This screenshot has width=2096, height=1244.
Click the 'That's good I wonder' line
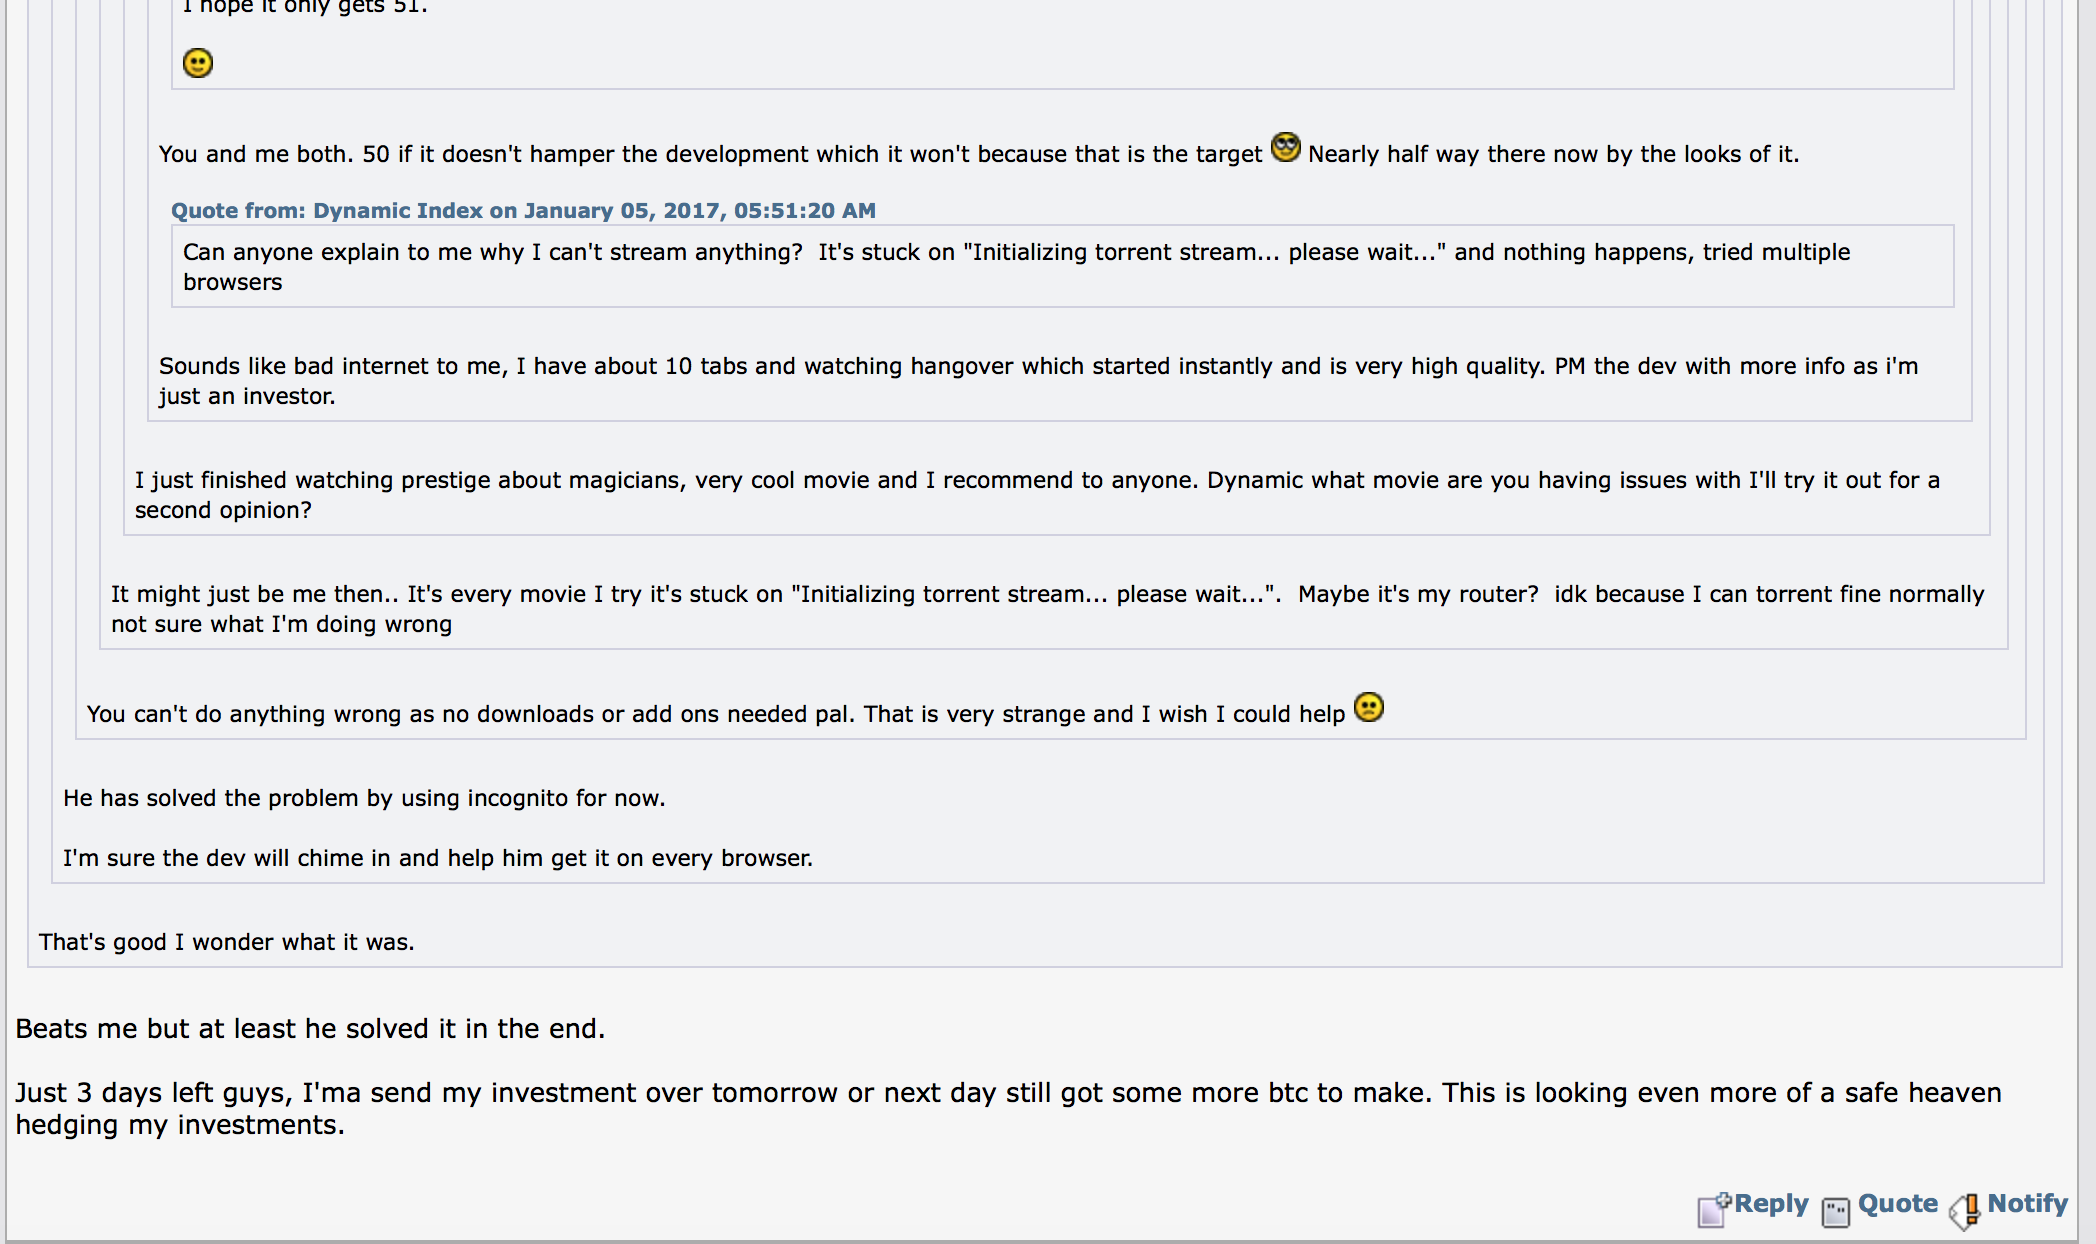pyautogui.click(x=226, y=942)
